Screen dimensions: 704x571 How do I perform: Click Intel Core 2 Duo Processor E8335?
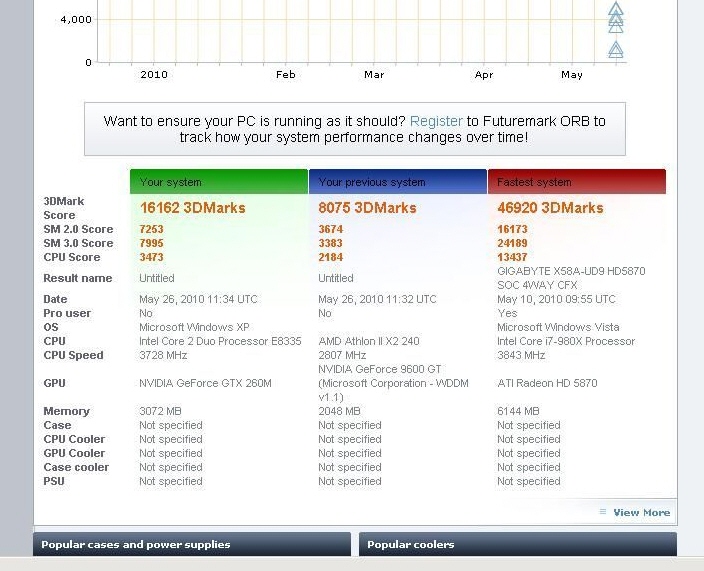(220, 341)
